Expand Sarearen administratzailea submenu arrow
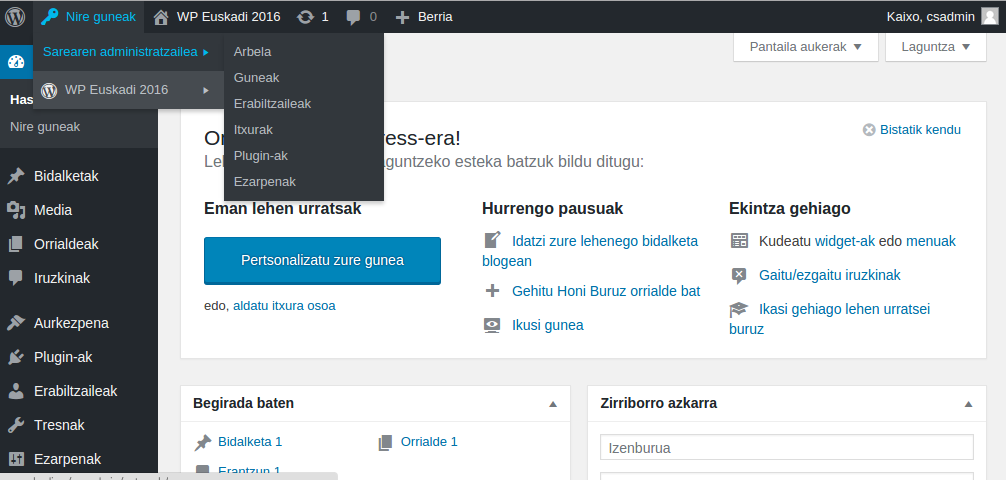 205,53
